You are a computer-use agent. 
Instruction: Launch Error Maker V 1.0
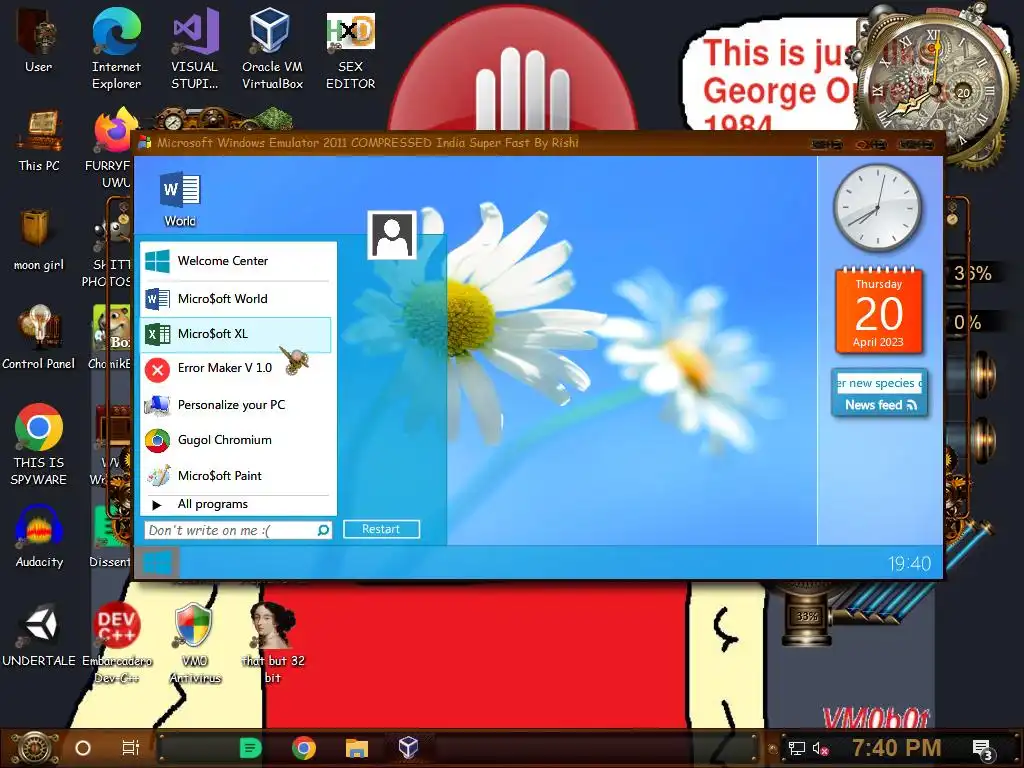pos(236,369)
